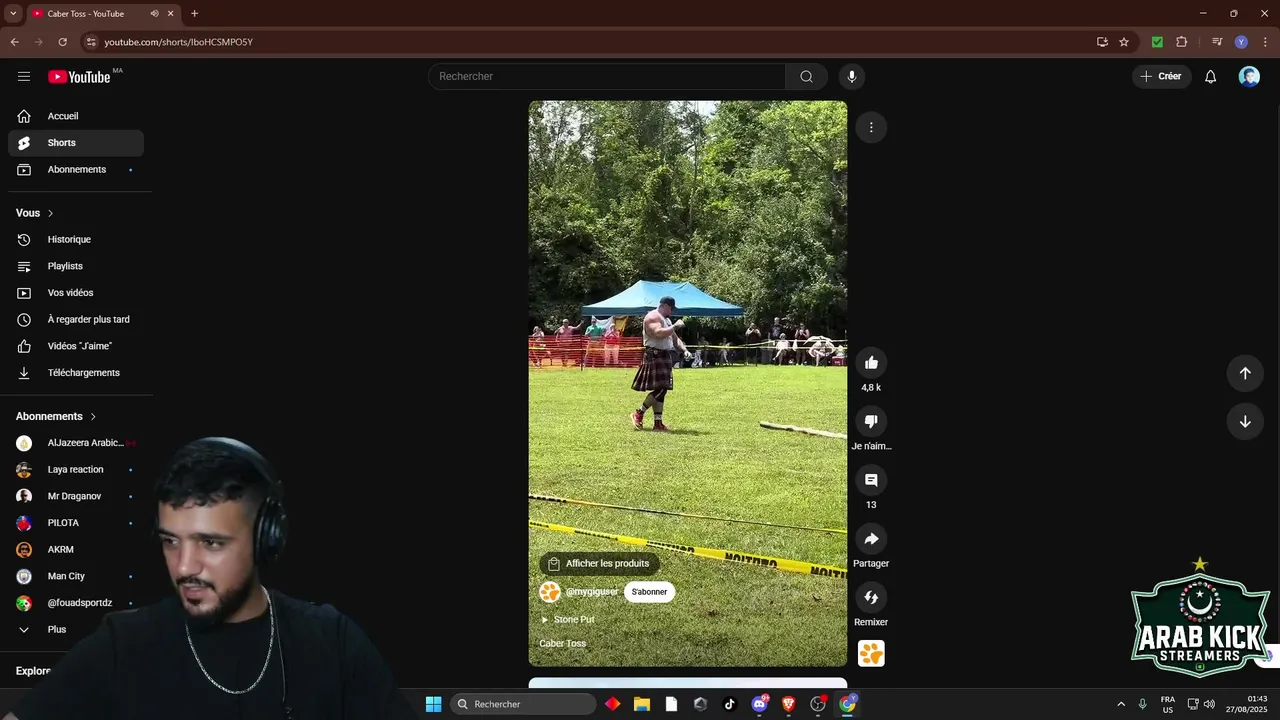The height and width of the screenshot is (720, 1280).
Task: Select Accueil in the sidebar
Action: pyautogui.click(x=76, y=116)
